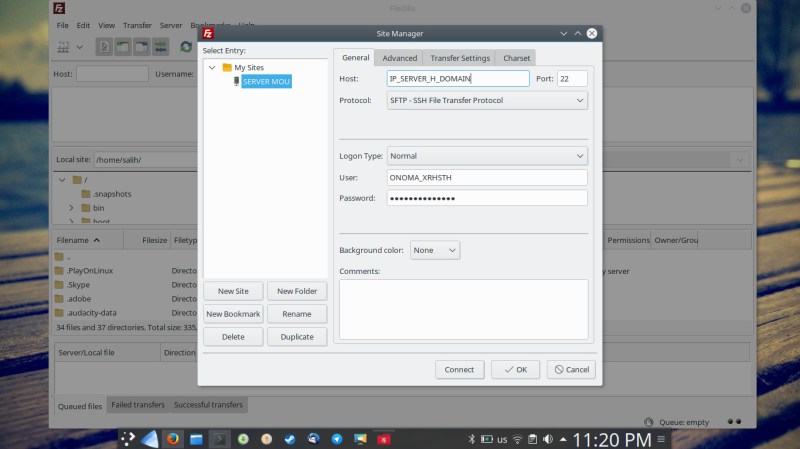The image size is (800, 449).
Task: Open Steam from the taskbar
Action: coord(290,439)
